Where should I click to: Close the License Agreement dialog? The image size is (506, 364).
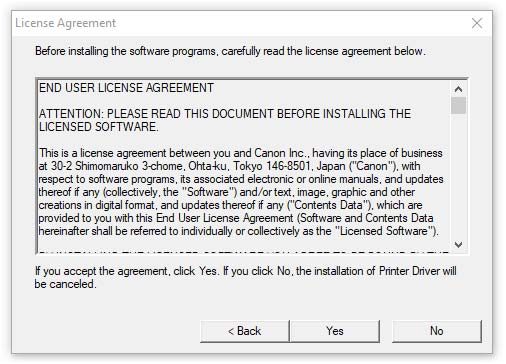tap(477, 23)
